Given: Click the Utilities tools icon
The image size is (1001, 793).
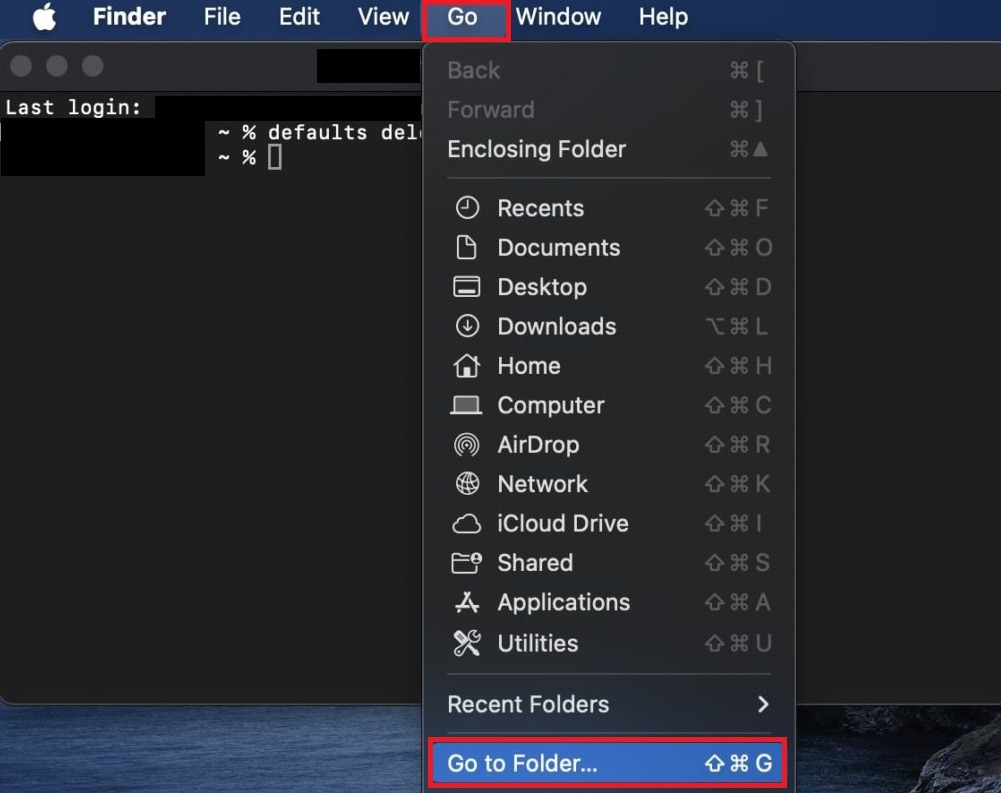Looking at the screenshot, I should [467, 643].
